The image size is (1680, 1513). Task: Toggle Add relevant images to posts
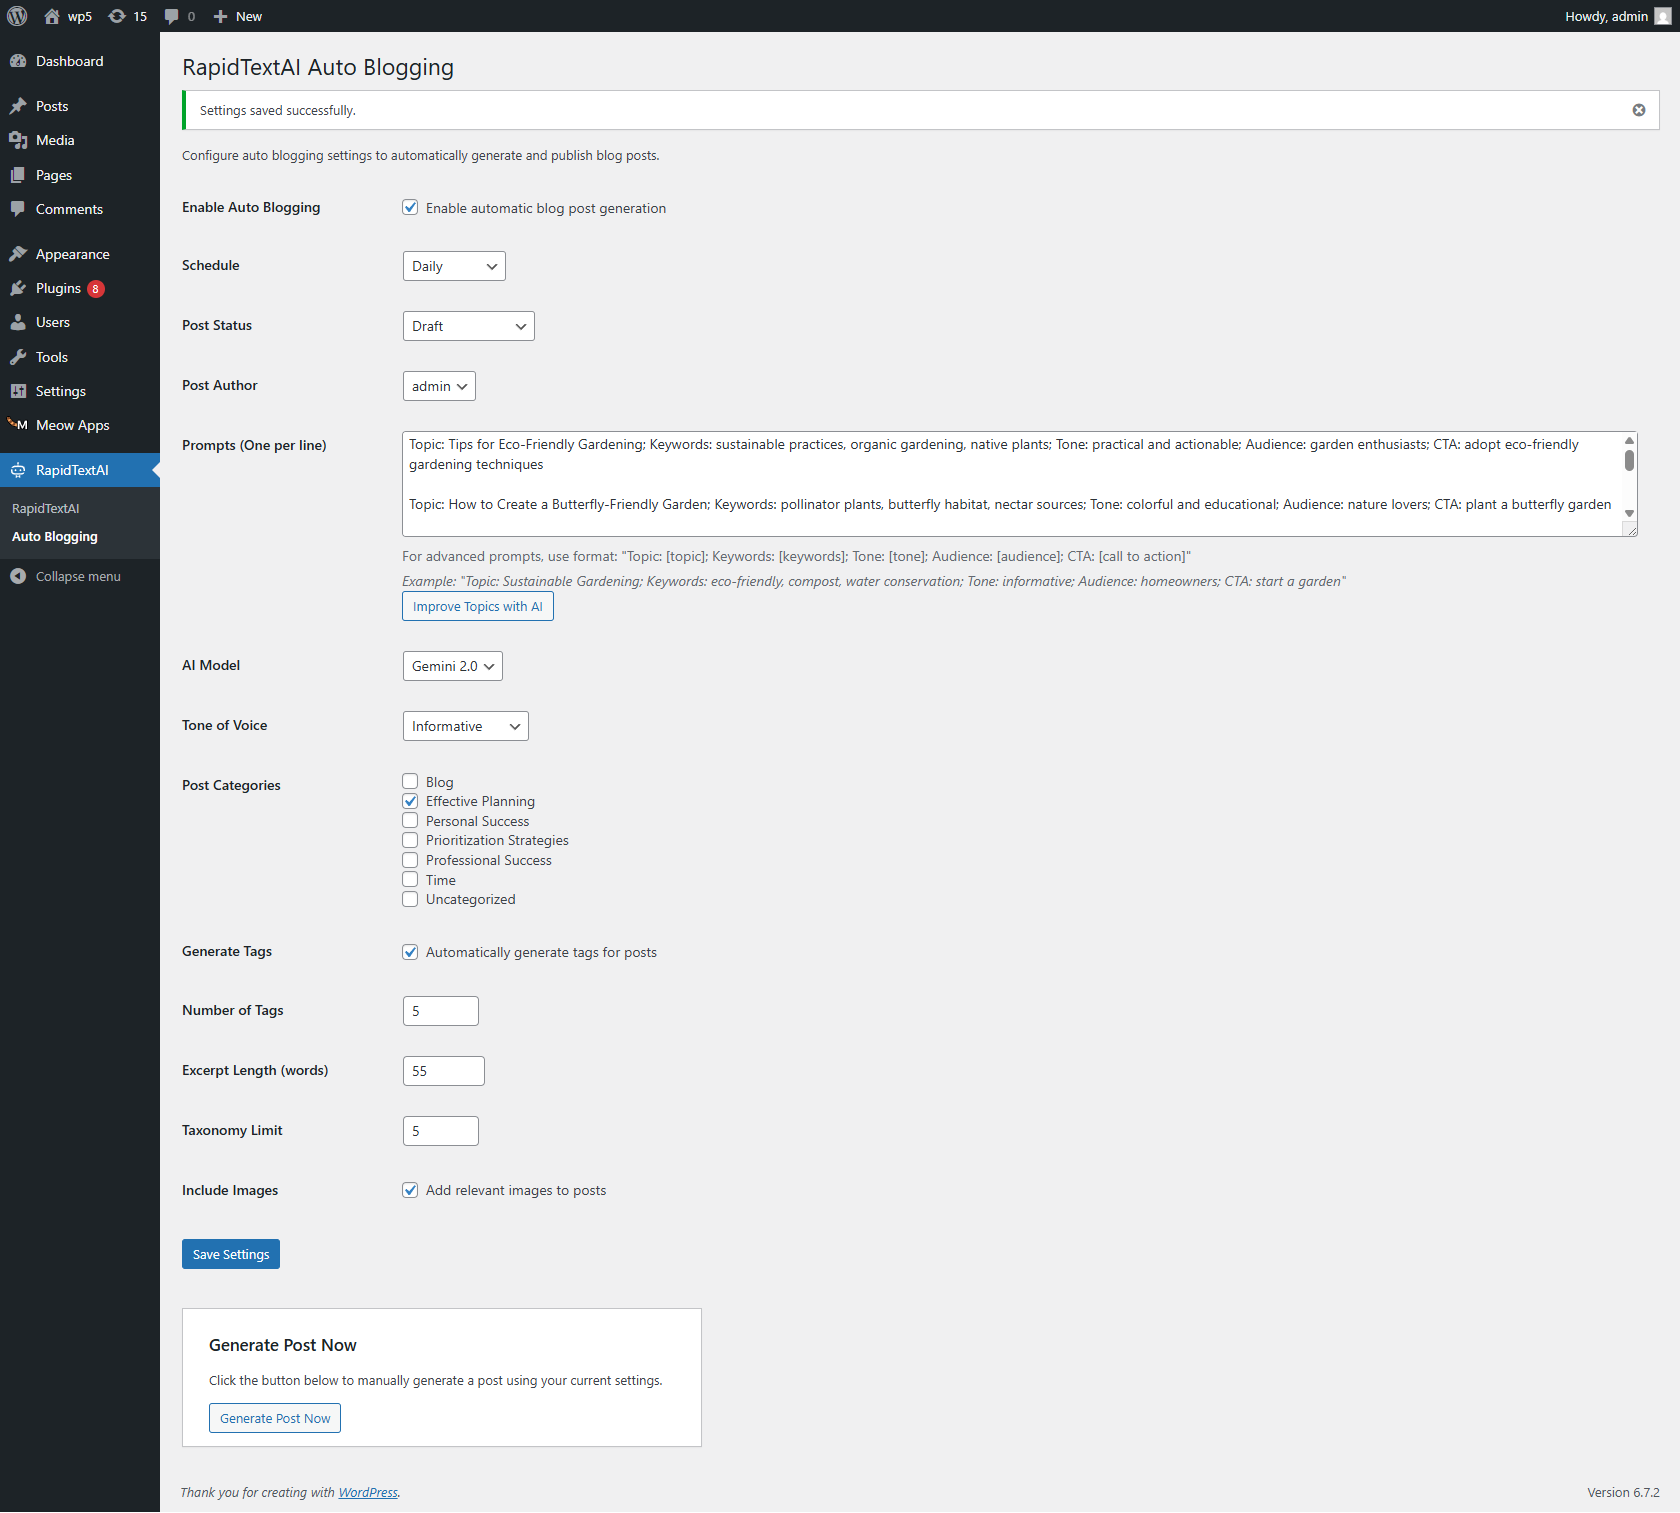click(410, 1190)
